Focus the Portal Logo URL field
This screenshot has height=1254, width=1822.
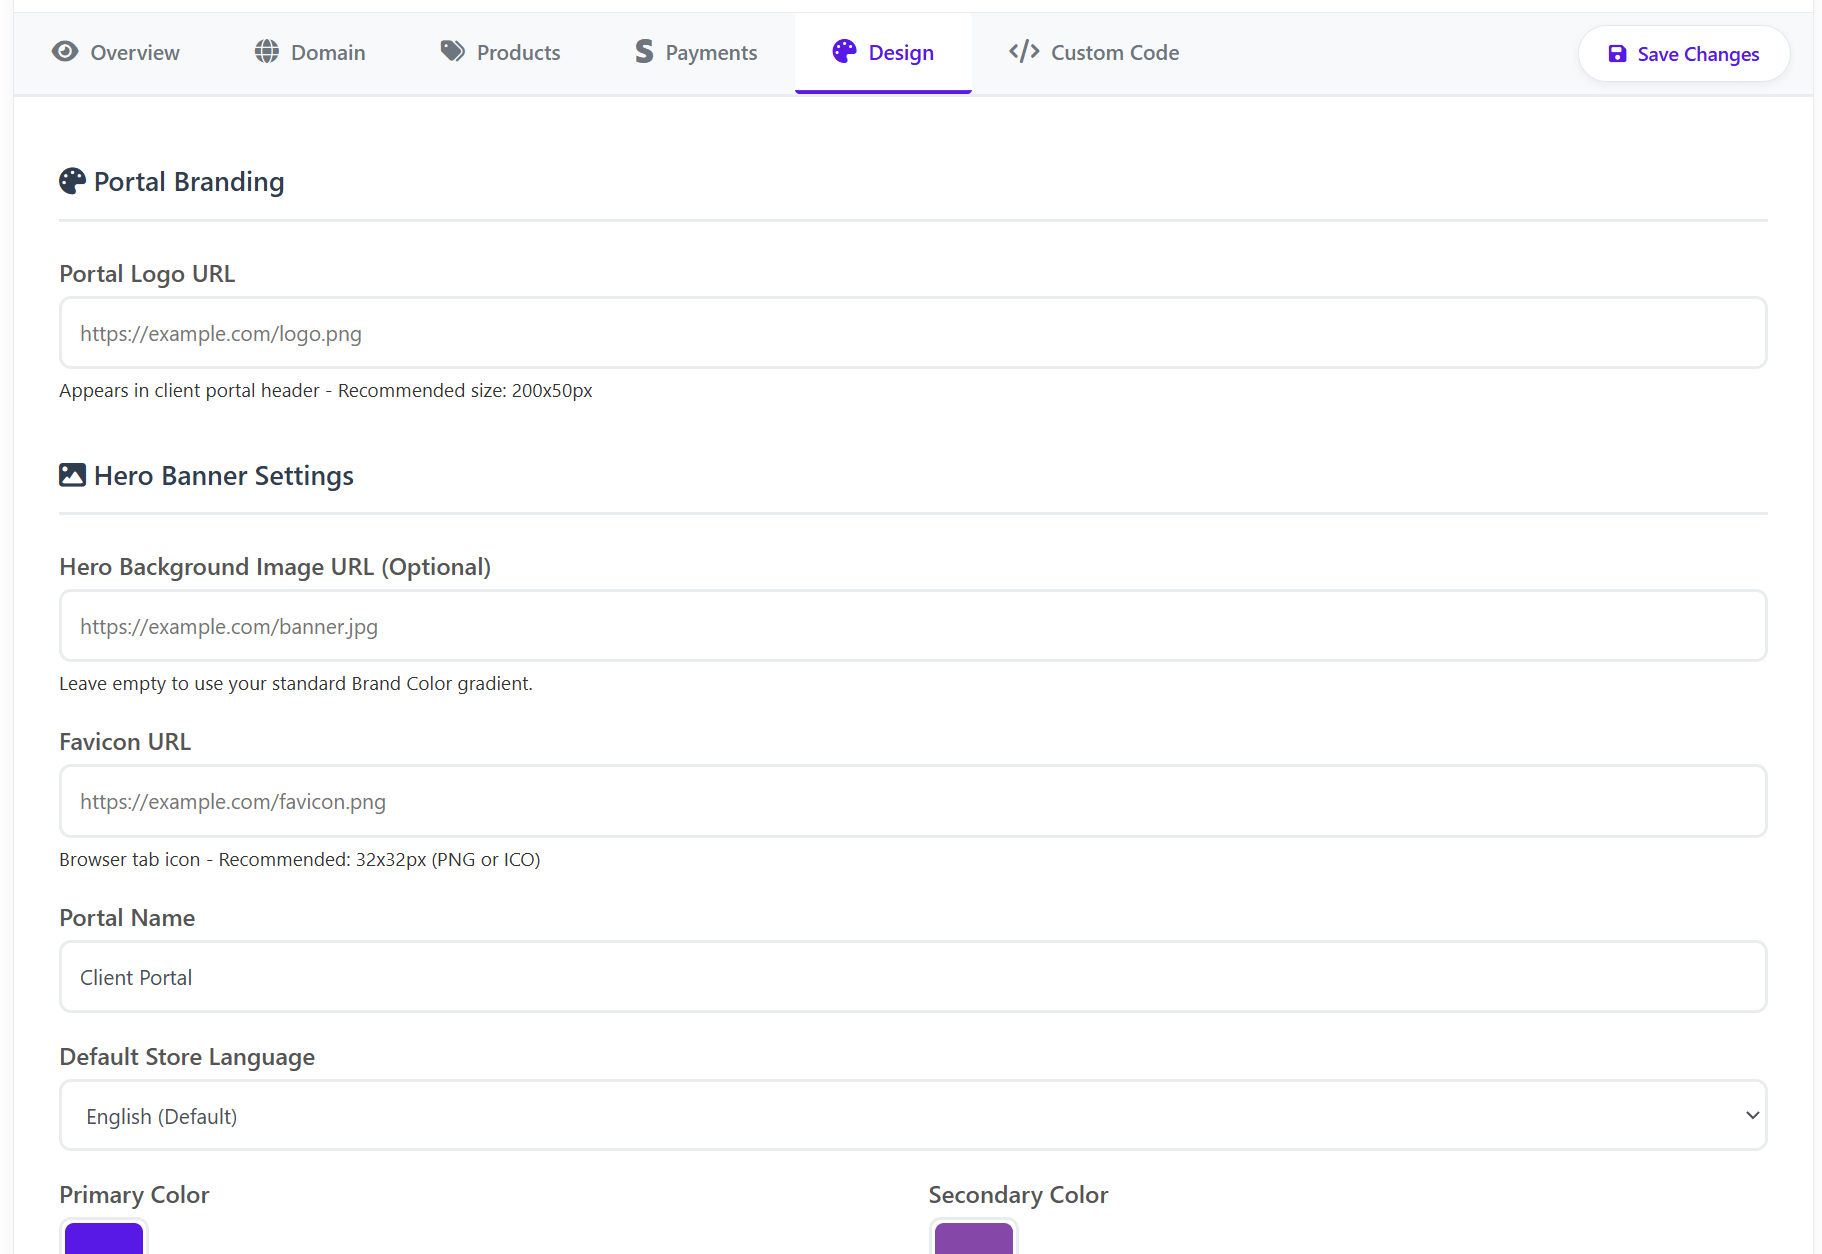click(x=912, y=333)
